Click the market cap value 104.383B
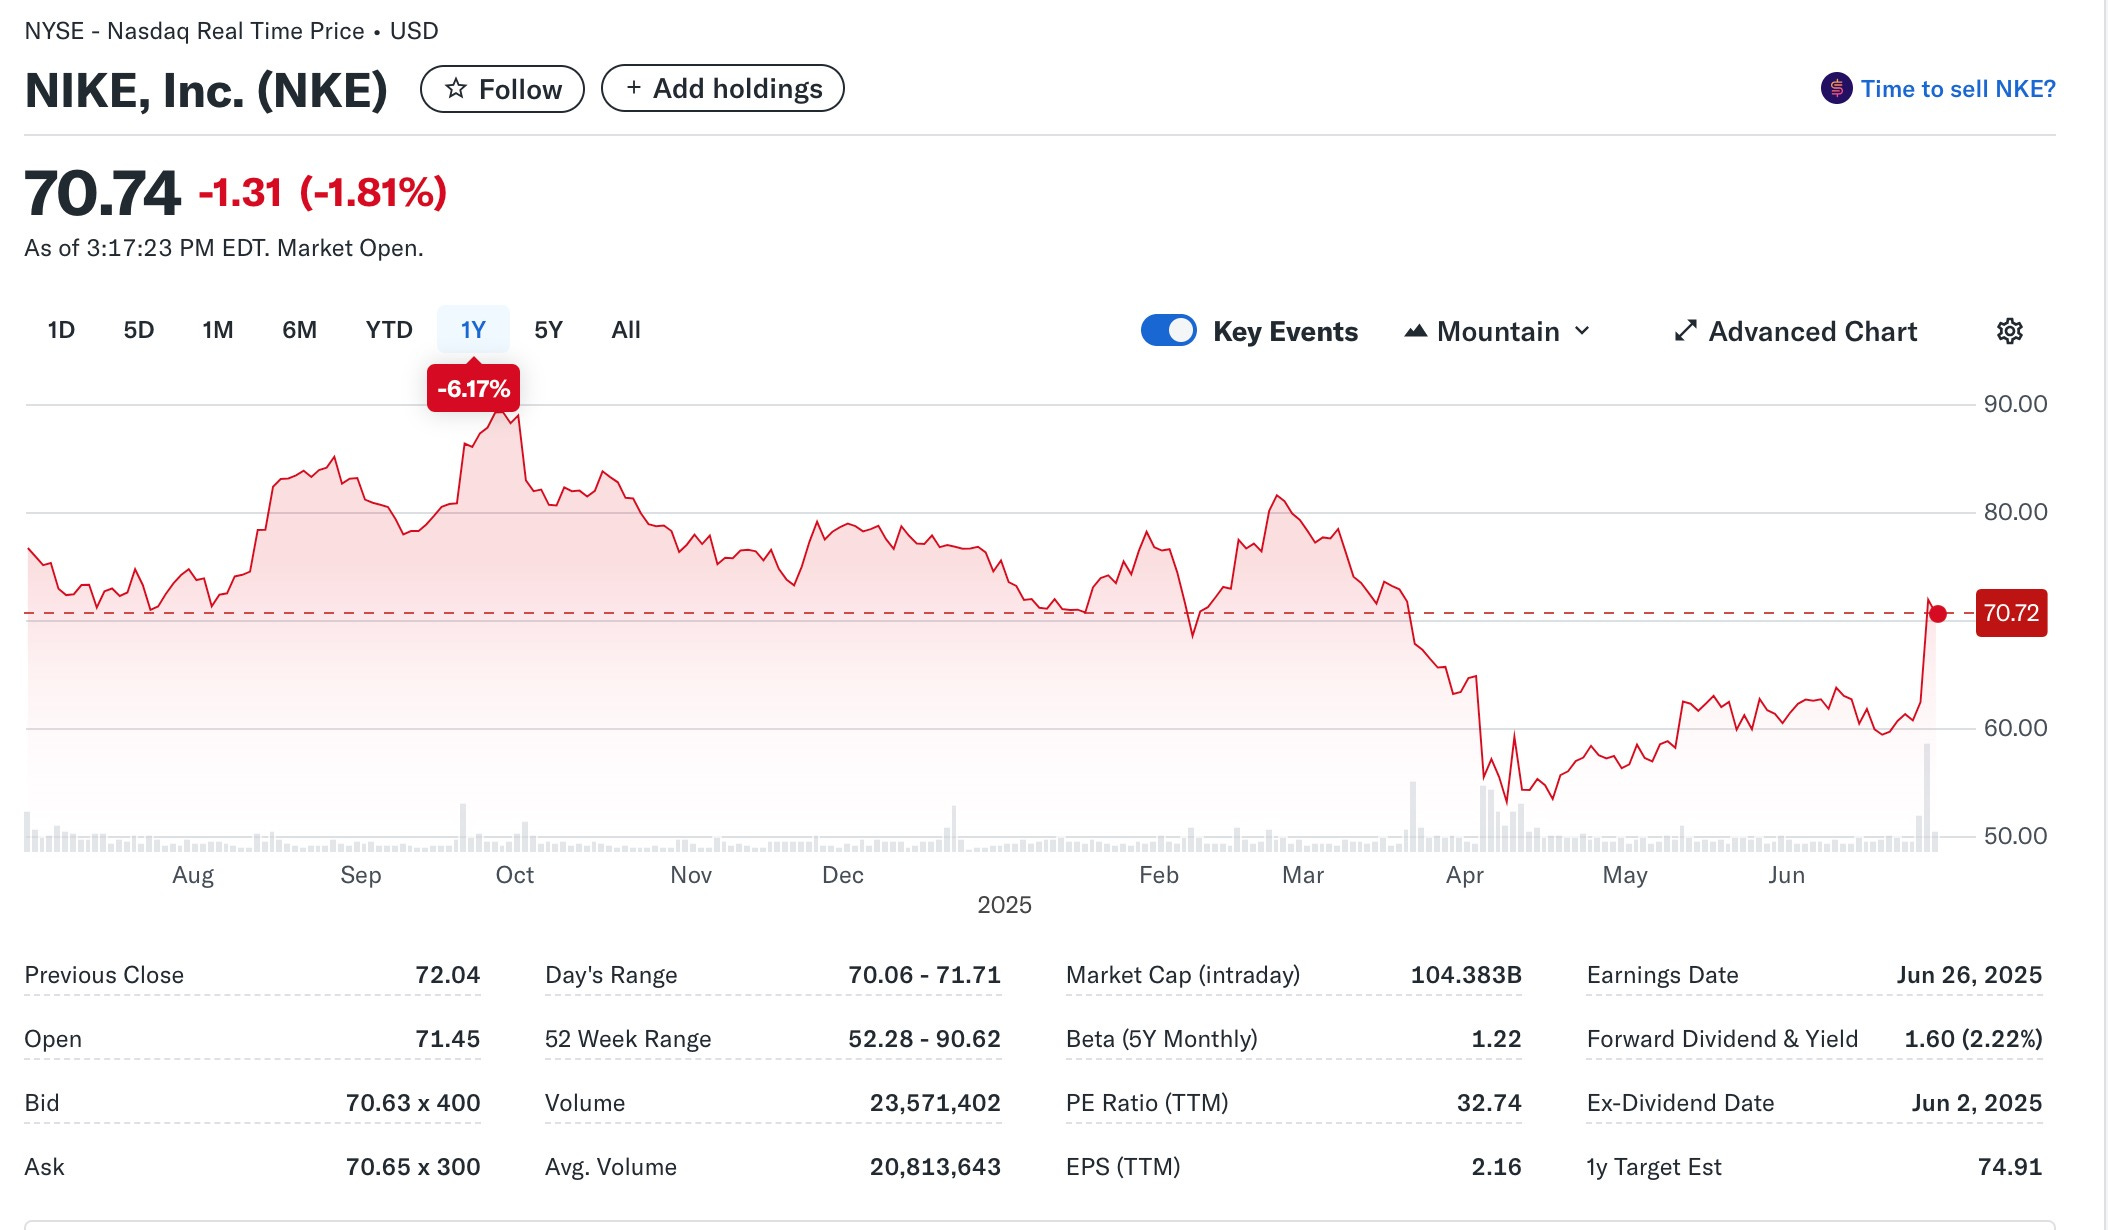 coord(1466,975)
